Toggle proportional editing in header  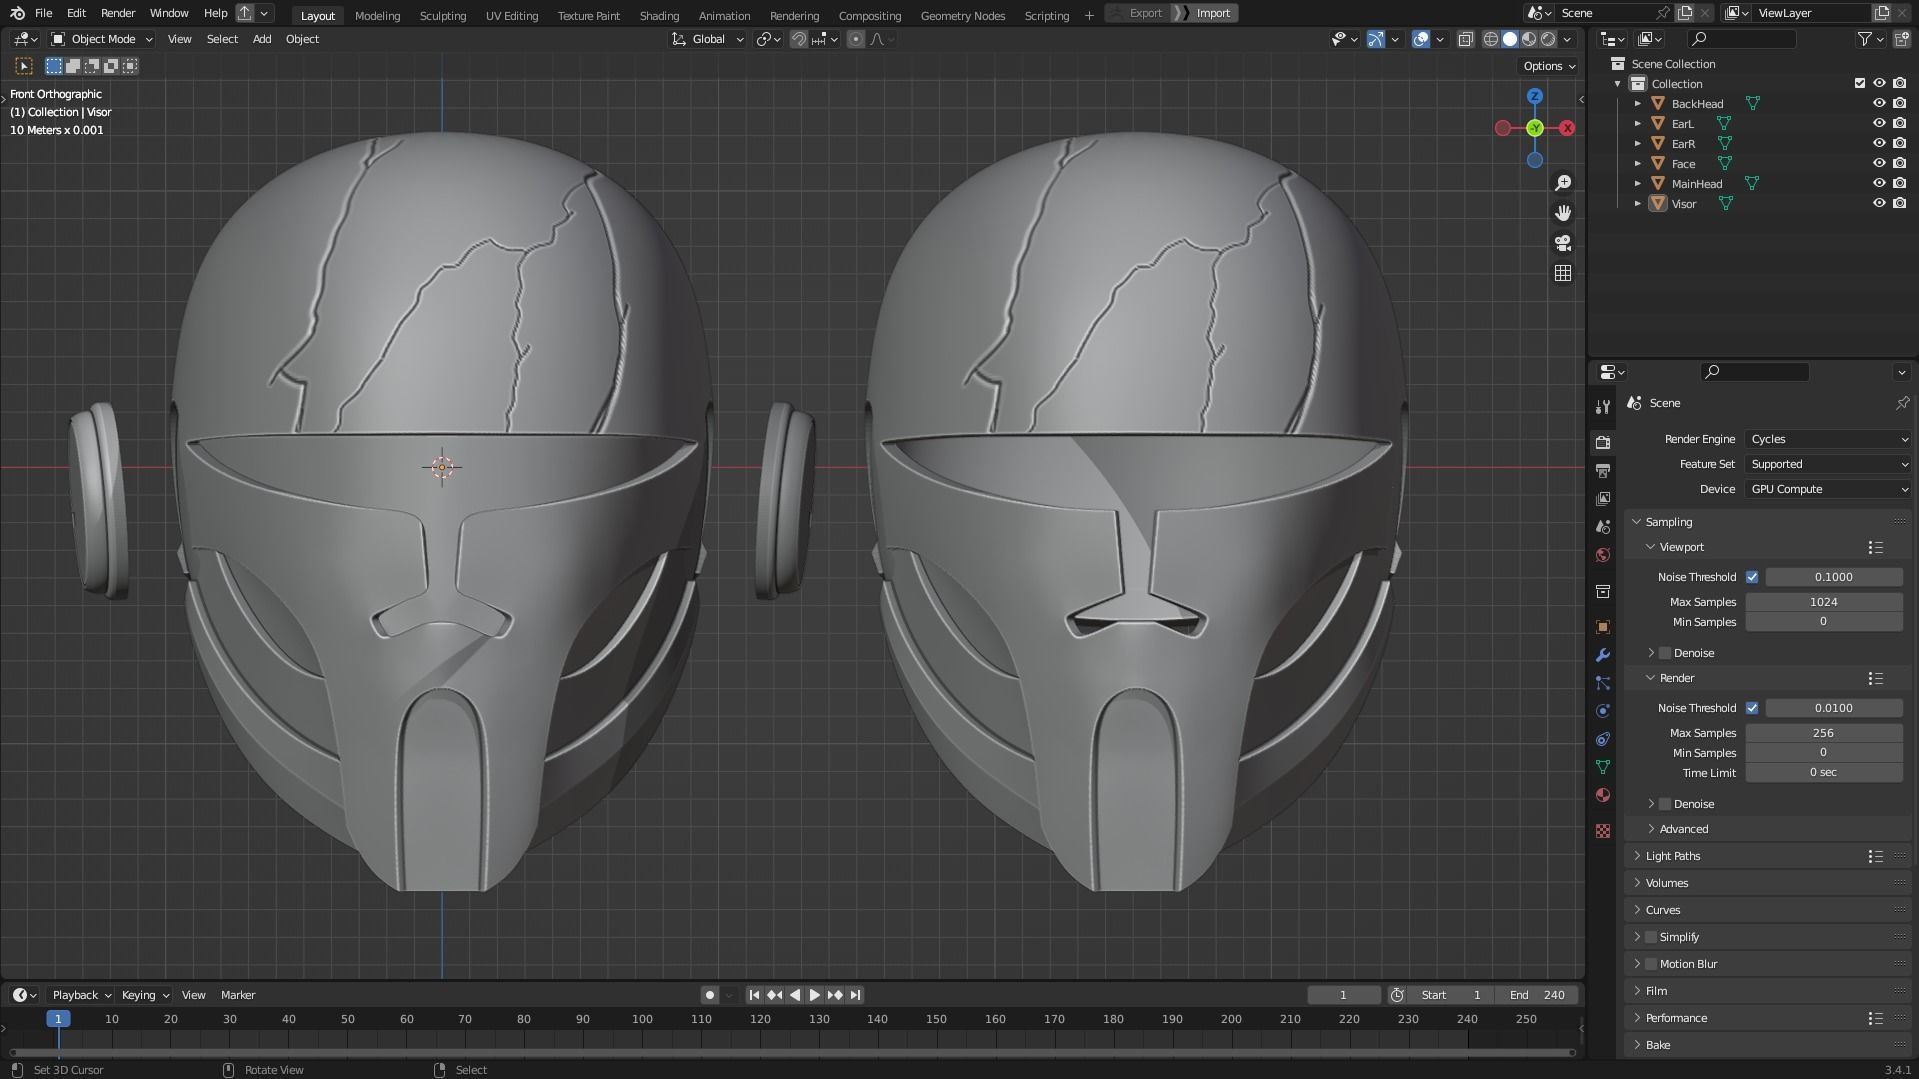855,39
